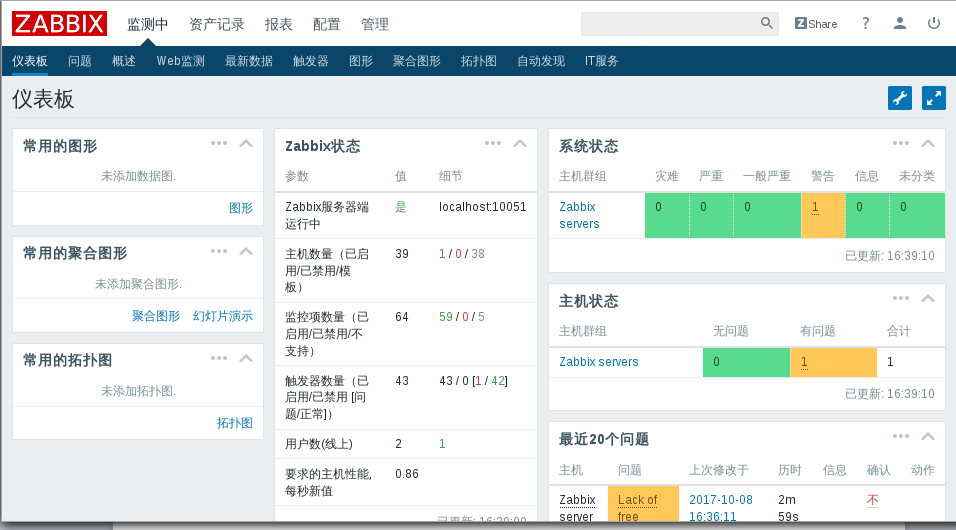
Task: Open the Web监测 submenu tab
Action: [180, 61]
